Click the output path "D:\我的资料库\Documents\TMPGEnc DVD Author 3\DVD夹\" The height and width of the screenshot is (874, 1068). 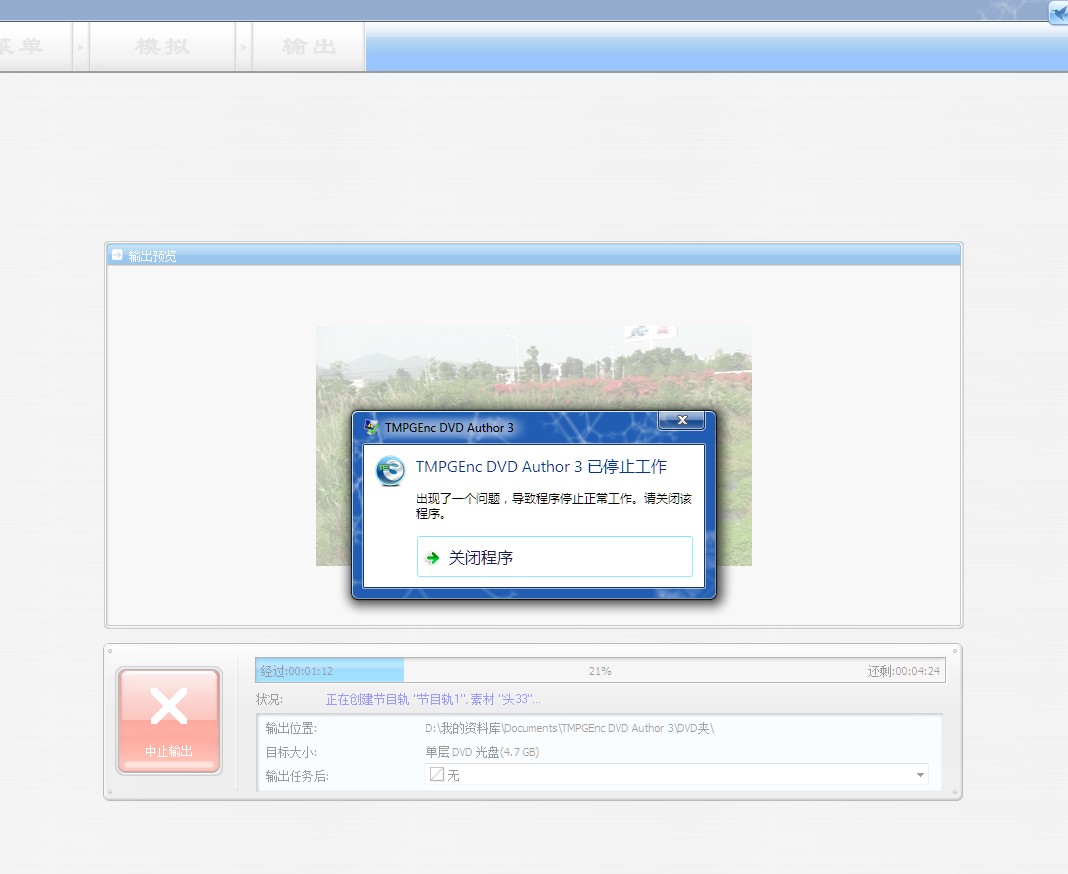point(569,728)
